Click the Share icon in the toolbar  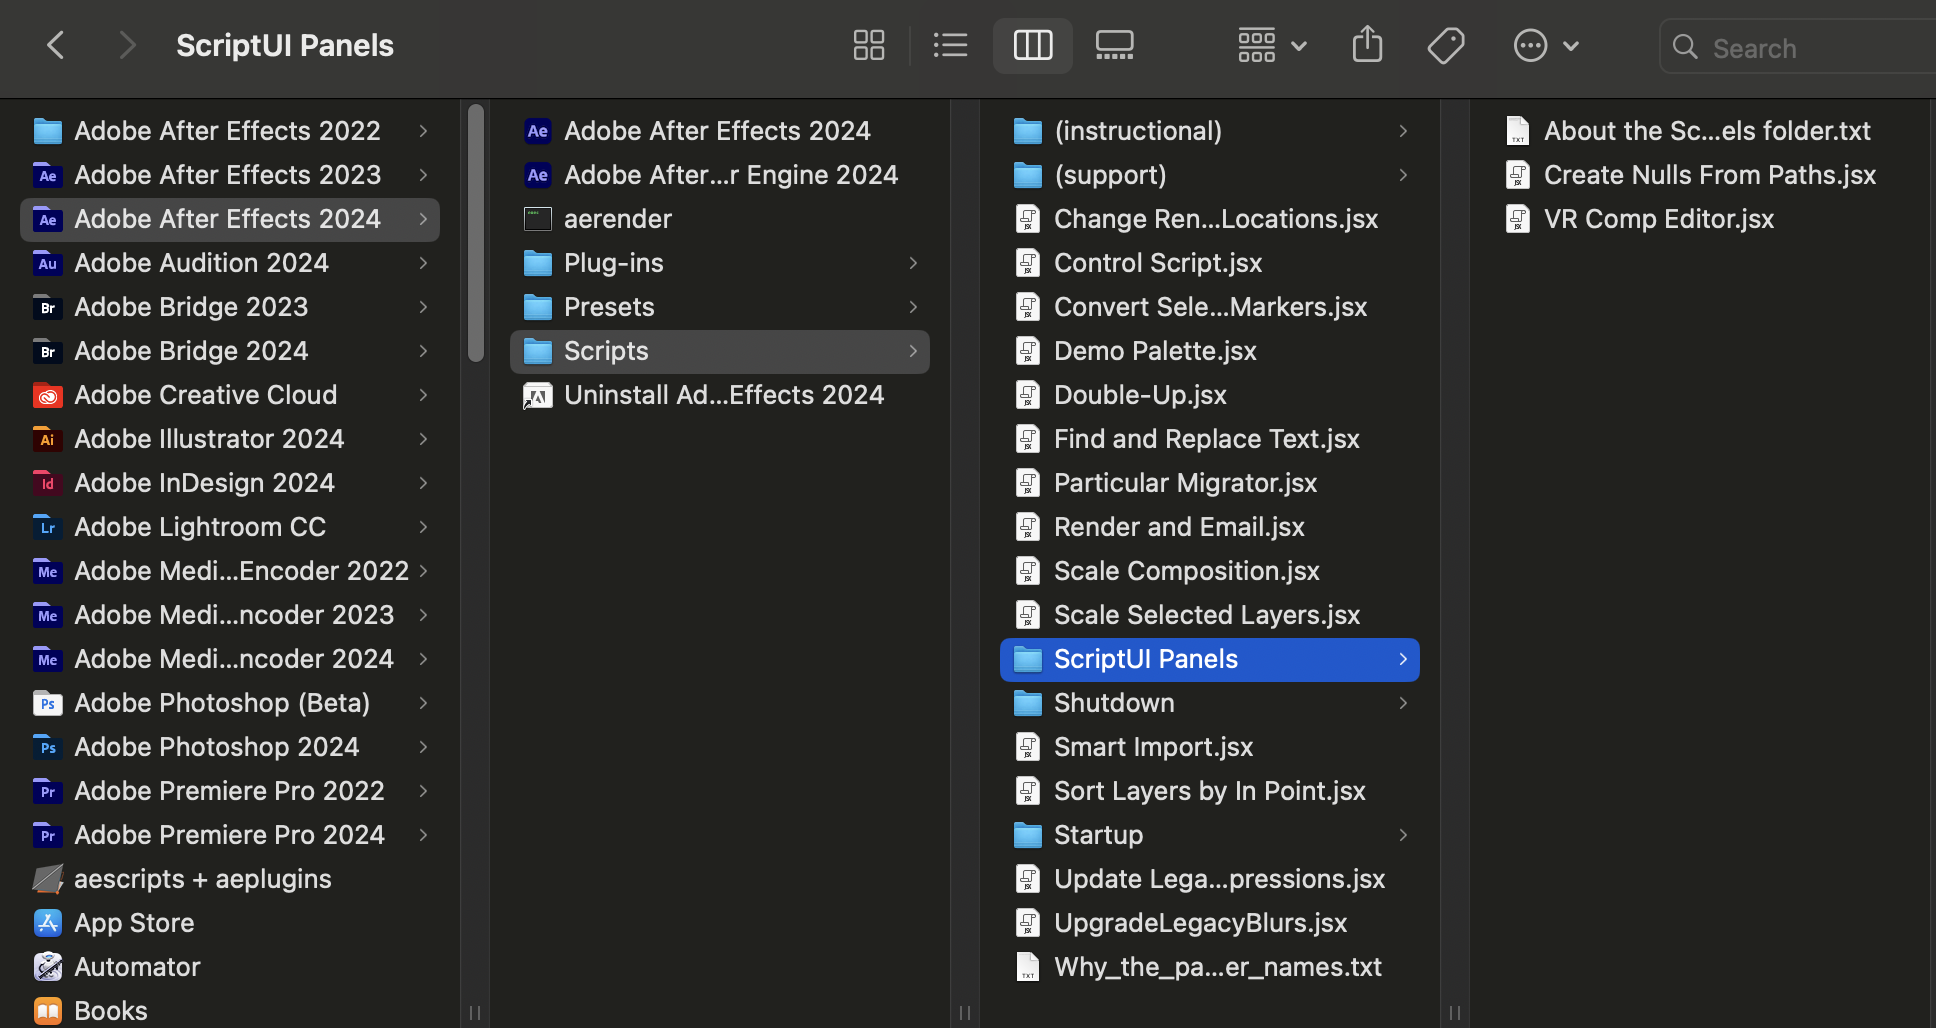pyautogui.click(x=1366, y=45)
